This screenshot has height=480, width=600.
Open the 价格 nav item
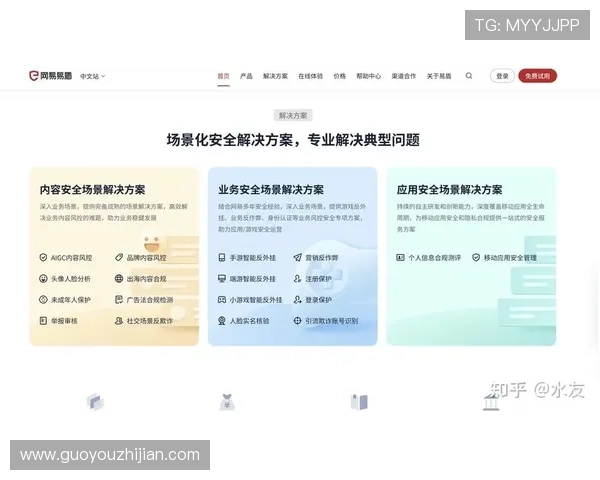(x=339, y=76)
